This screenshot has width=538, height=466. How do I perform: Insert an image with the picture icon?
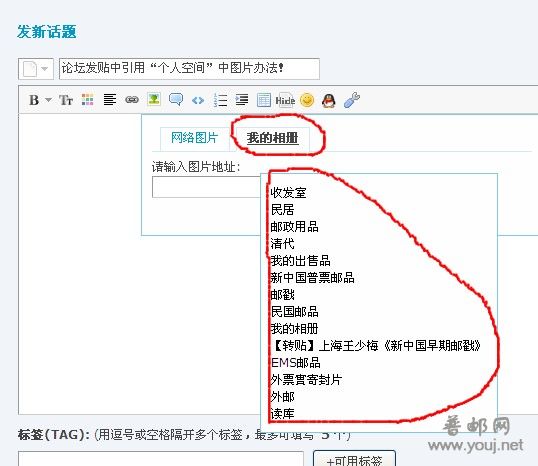tap(154, 100)
